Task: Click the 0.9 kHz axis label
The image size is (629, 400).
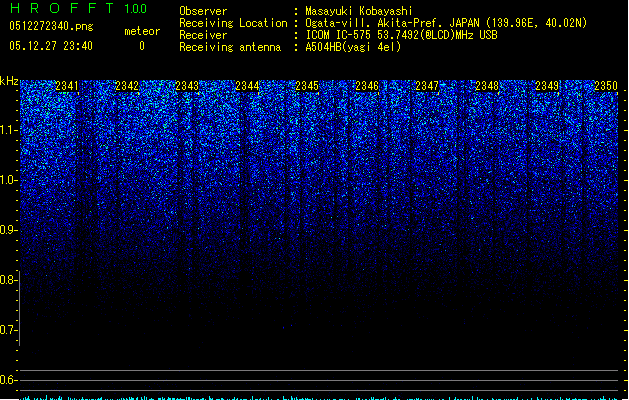Action: [x=8, y=230]
